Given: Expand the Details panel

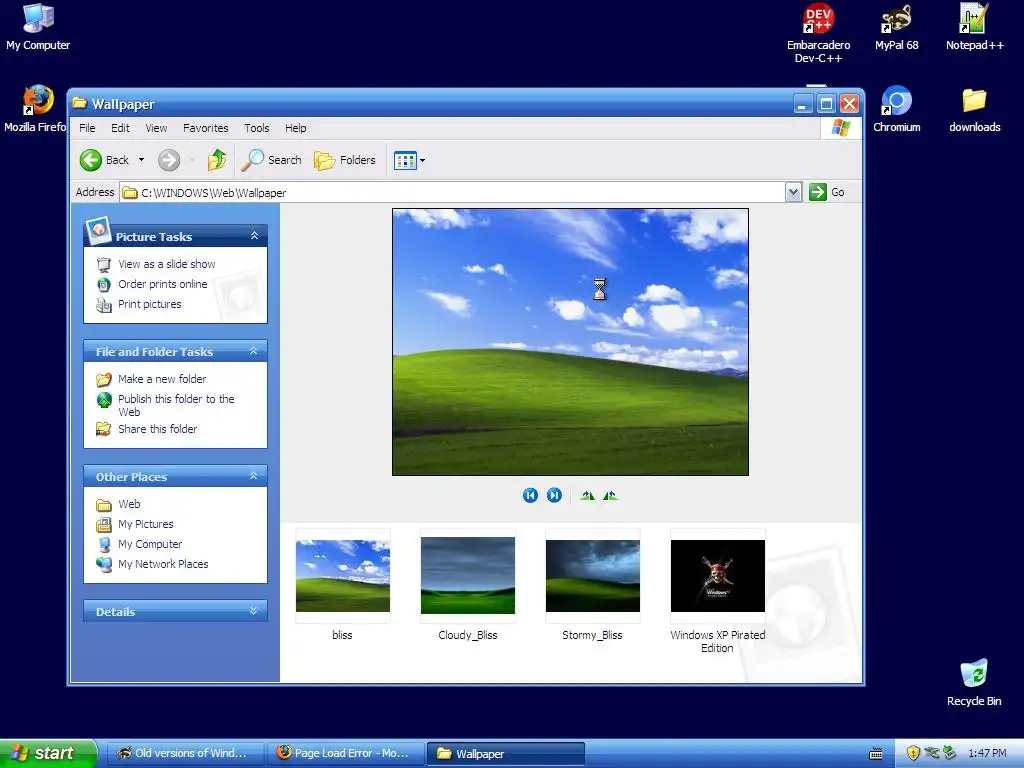Looking at the screenshot, I should click(254, 611).
